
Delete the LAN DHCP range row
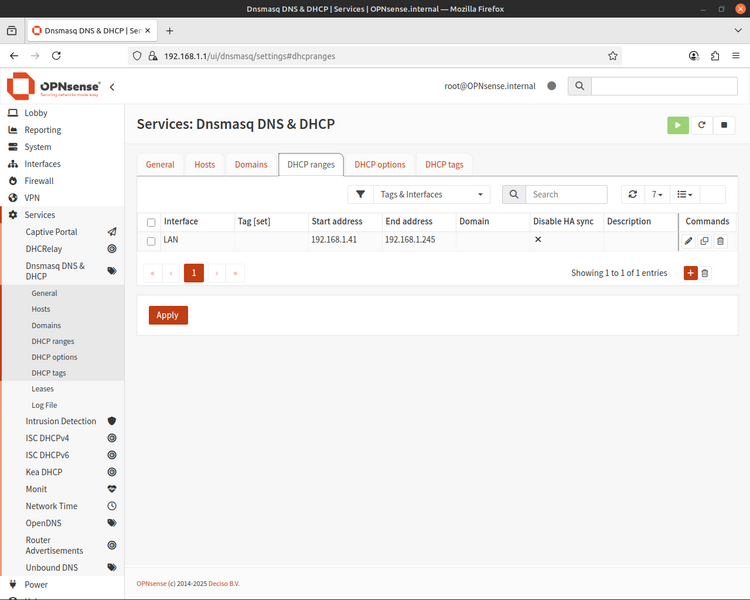[x=720, y=241]
